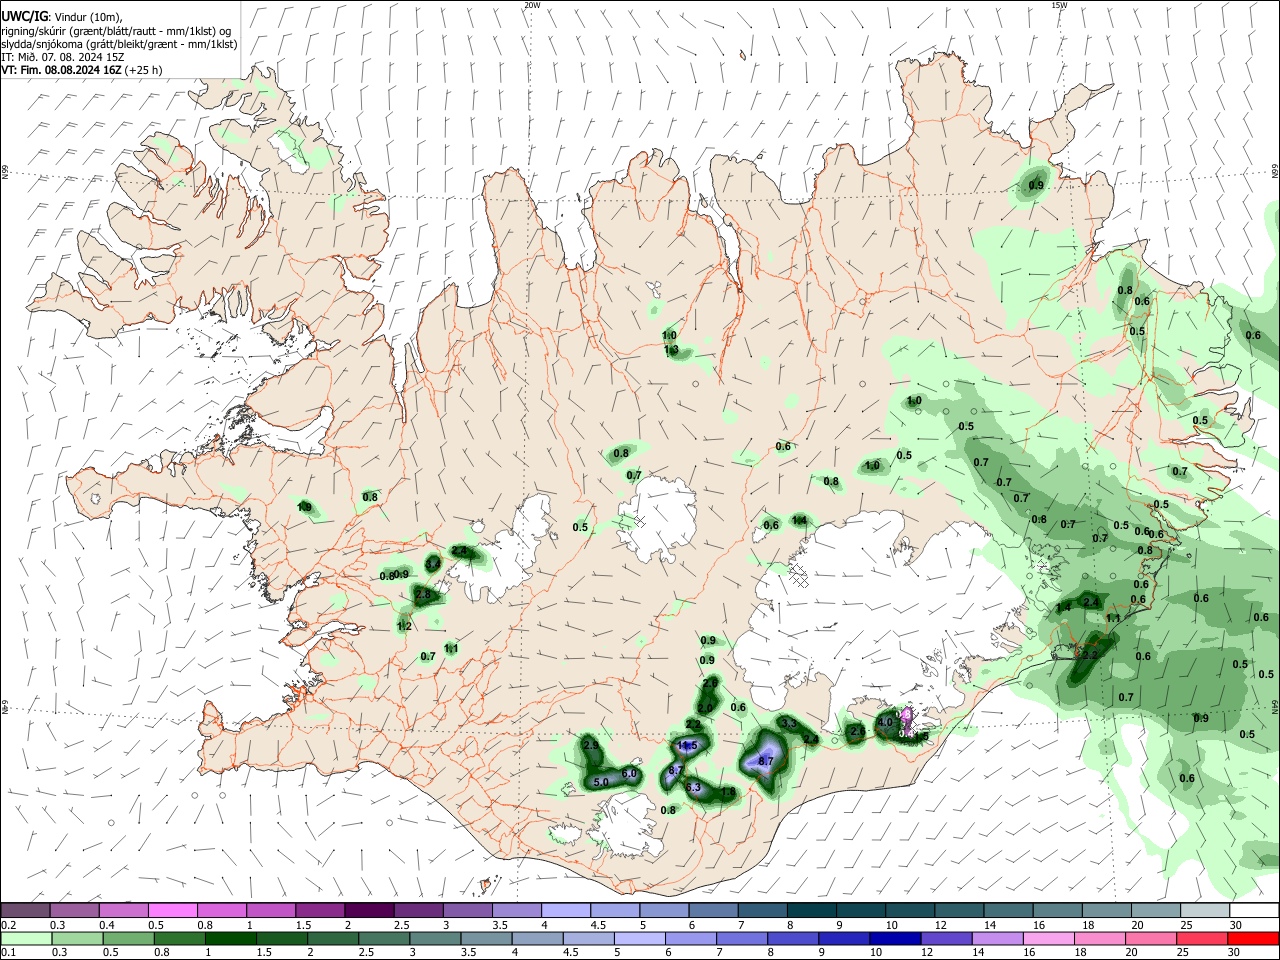Screen dimensions: 1280x960
Task: Click the 3.3 precipitation value on map
Action: pos(789,723)
